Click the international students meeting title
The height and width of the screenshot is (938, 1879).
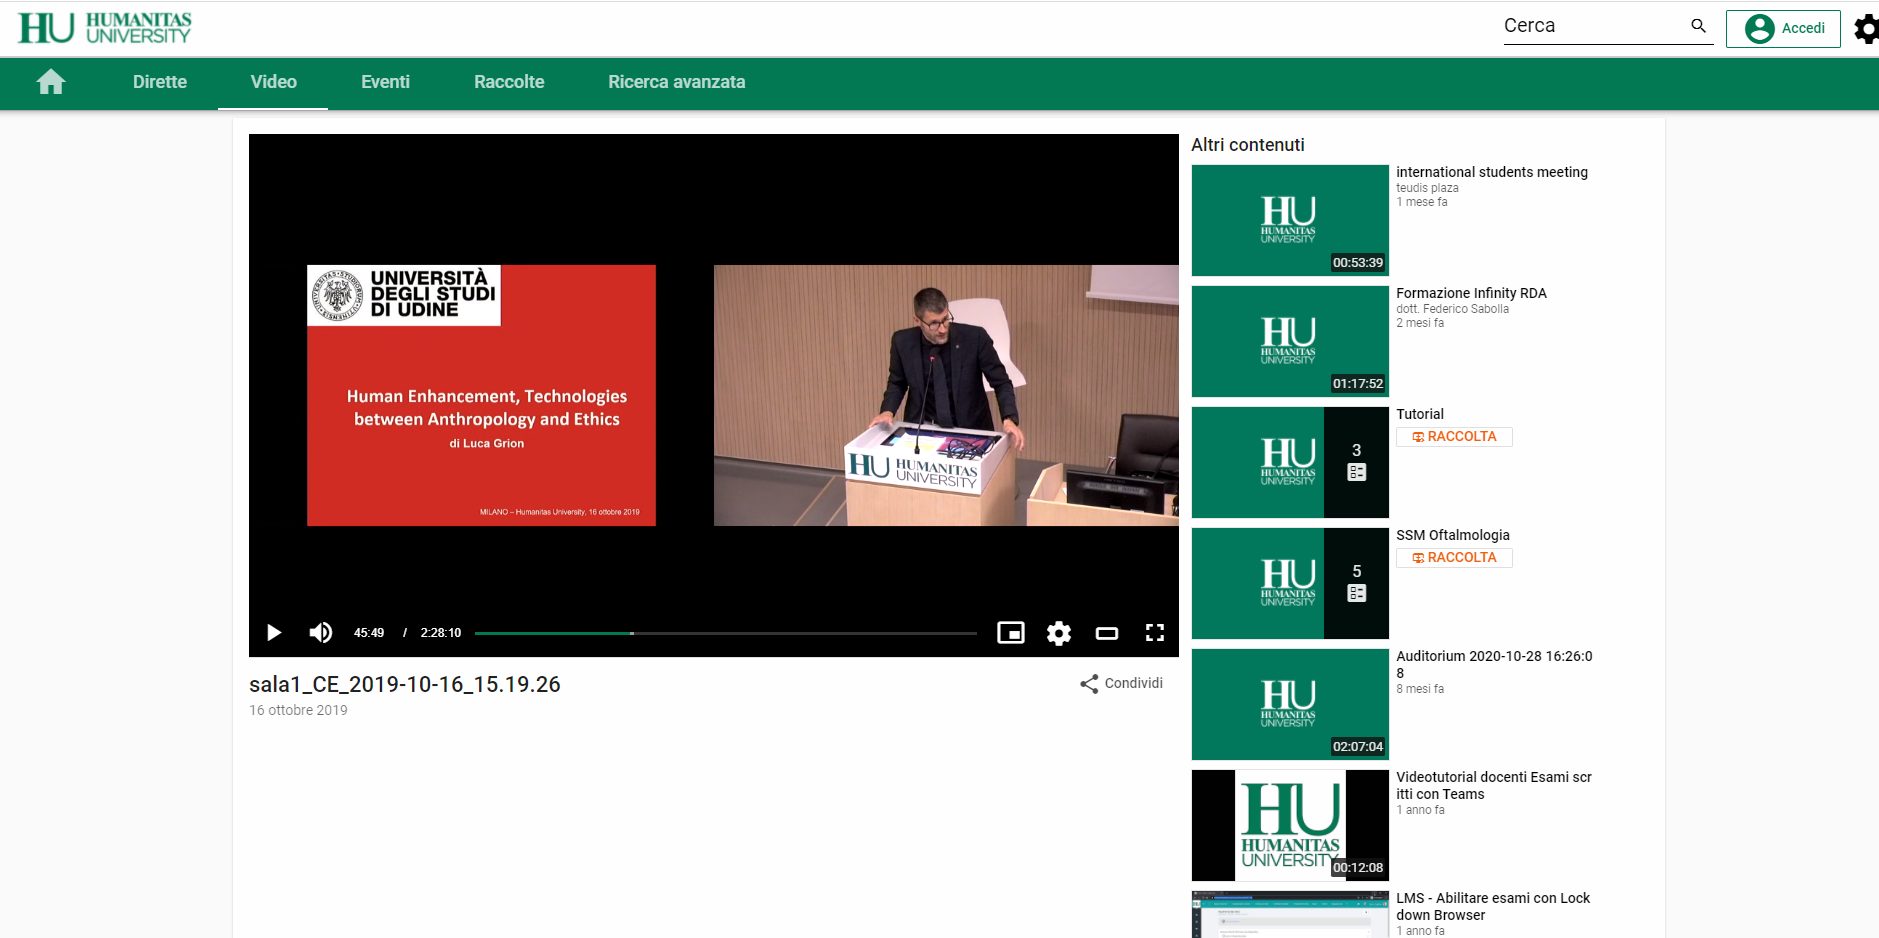click(1492, 172)
